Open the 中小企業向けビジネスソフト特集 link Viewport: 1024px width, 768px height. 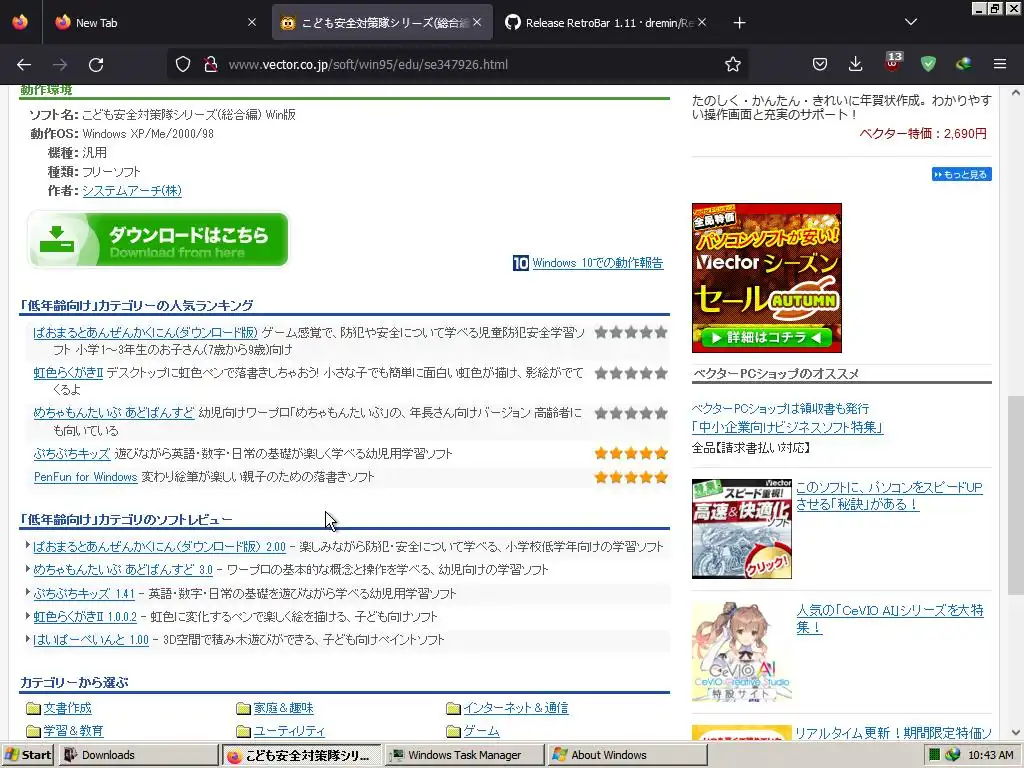[788, 427]
